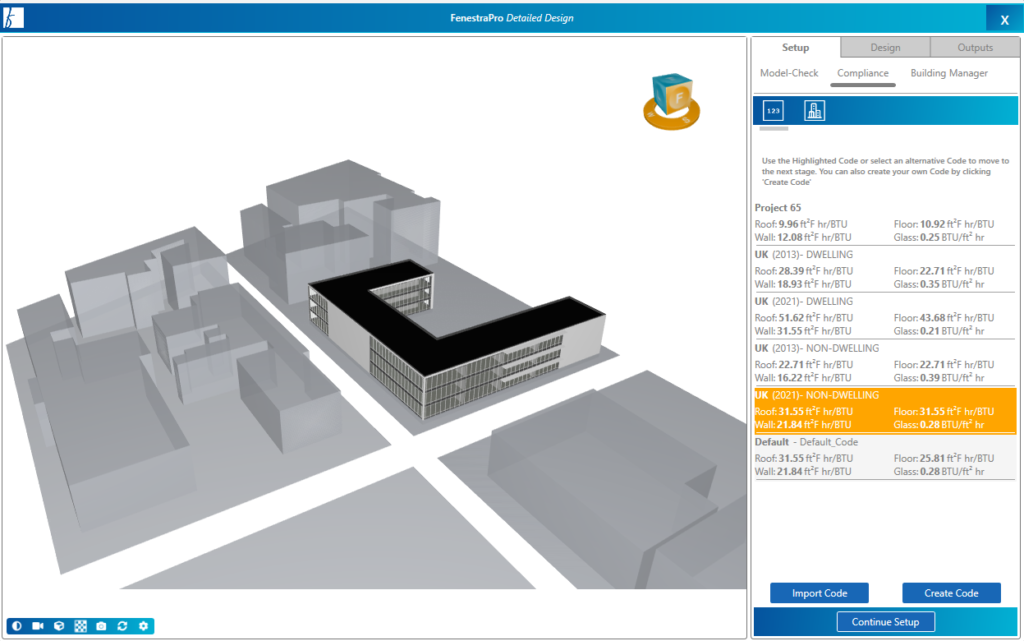Refresh the 3D view with sync icon

(x=122, y=626)
